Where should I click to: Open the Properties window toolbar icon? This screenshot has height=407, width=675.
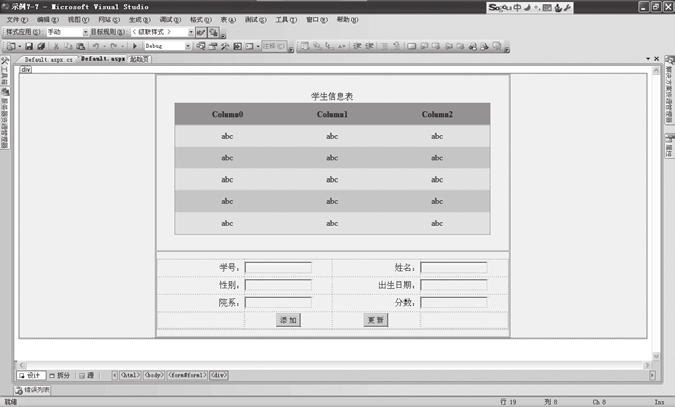(213, 46)
